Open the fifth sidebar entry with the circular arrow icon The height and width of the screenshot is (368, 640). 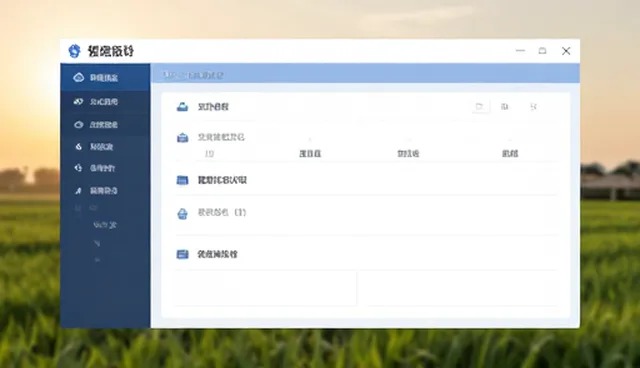tap(105, 168)
